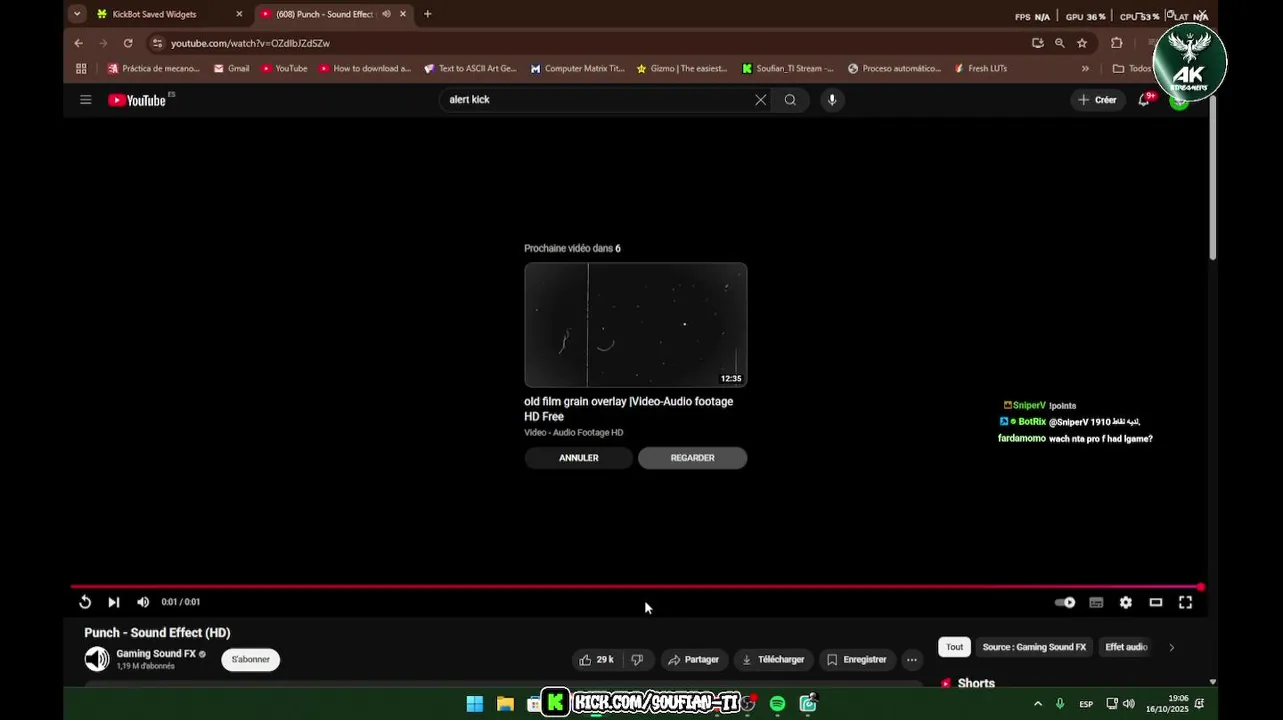Switch to KickBot Saved Widgets tab

point(170,14)
